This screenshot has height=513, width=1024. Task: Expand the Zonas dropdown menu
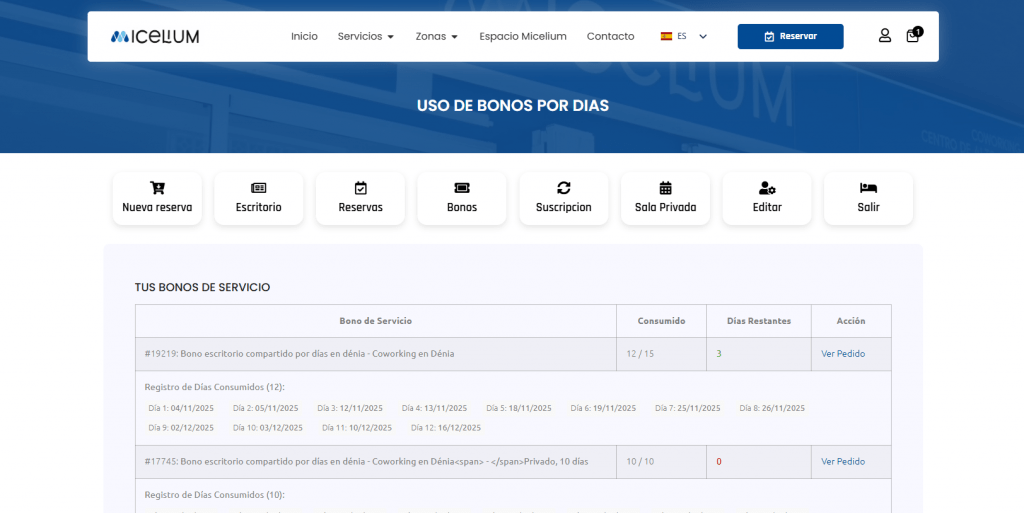tap(436, 37)
